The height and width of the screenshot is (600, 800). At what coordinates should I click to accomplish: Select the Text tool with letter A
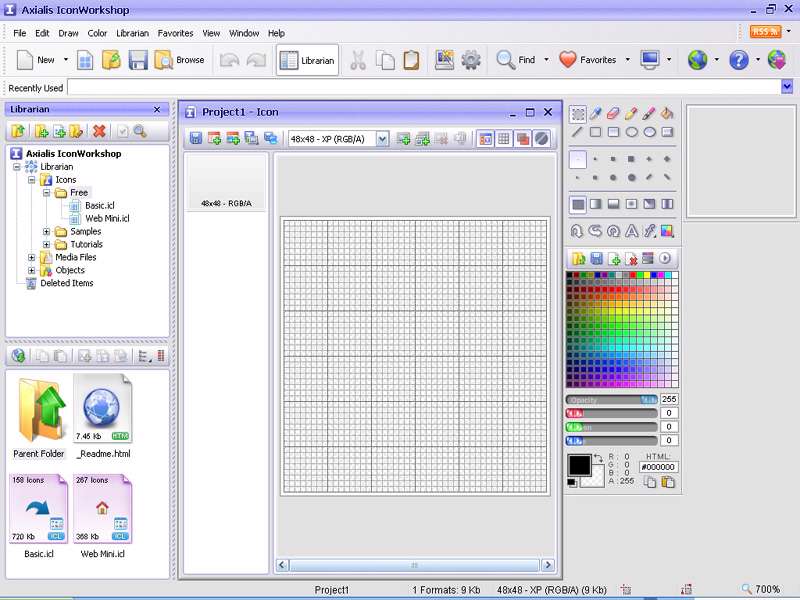click(x=631, y=231)
